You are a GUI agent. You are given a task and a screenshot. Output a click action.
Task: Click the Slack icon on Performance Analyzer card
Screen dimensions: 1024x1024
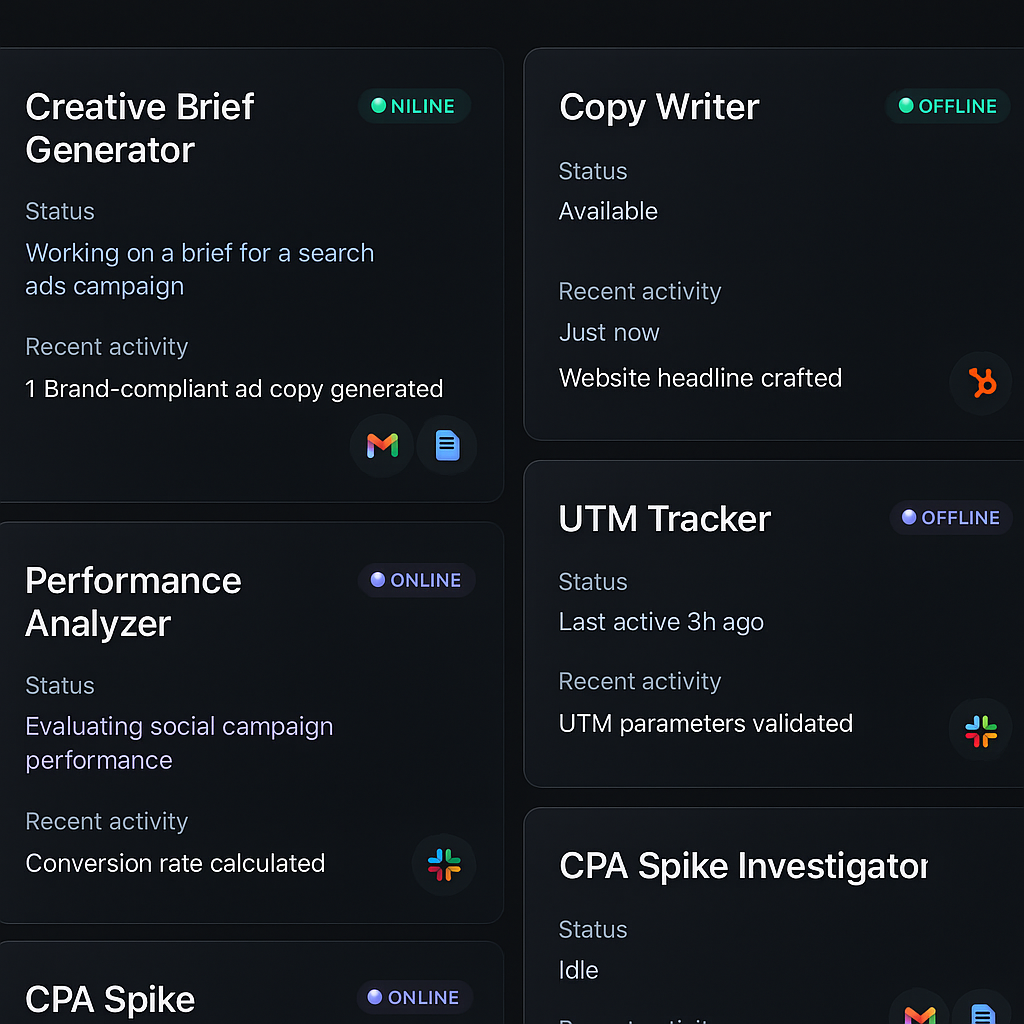coord(444,865)
